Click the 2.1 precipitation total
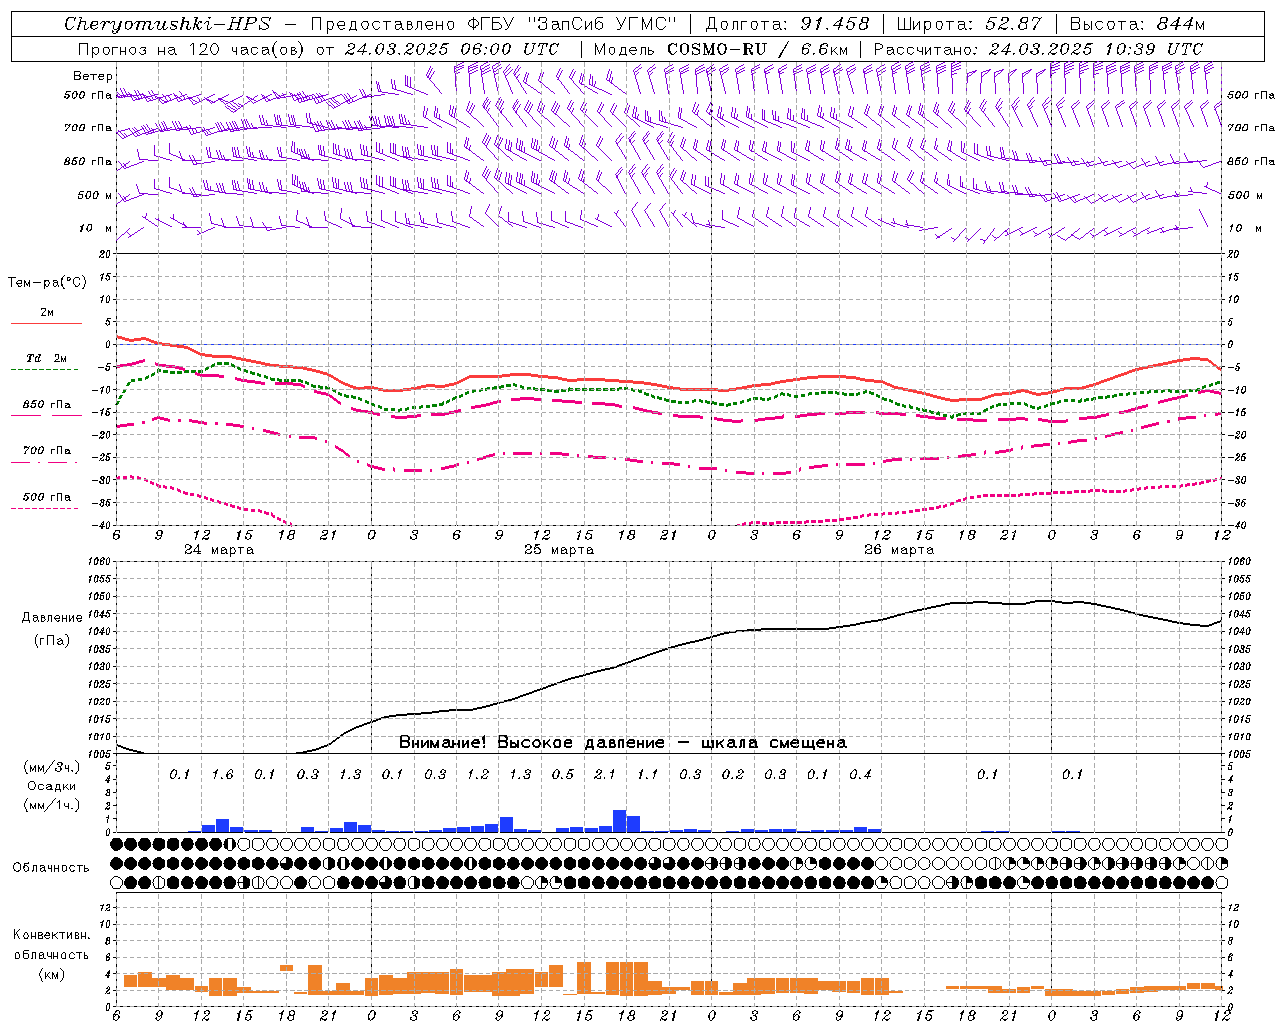This screenshot has width=1280, height=1024. 605,774
